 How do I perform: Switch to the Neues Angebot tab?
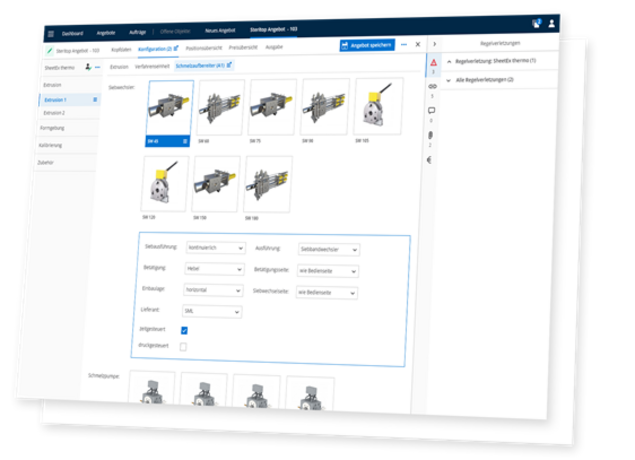220,30
